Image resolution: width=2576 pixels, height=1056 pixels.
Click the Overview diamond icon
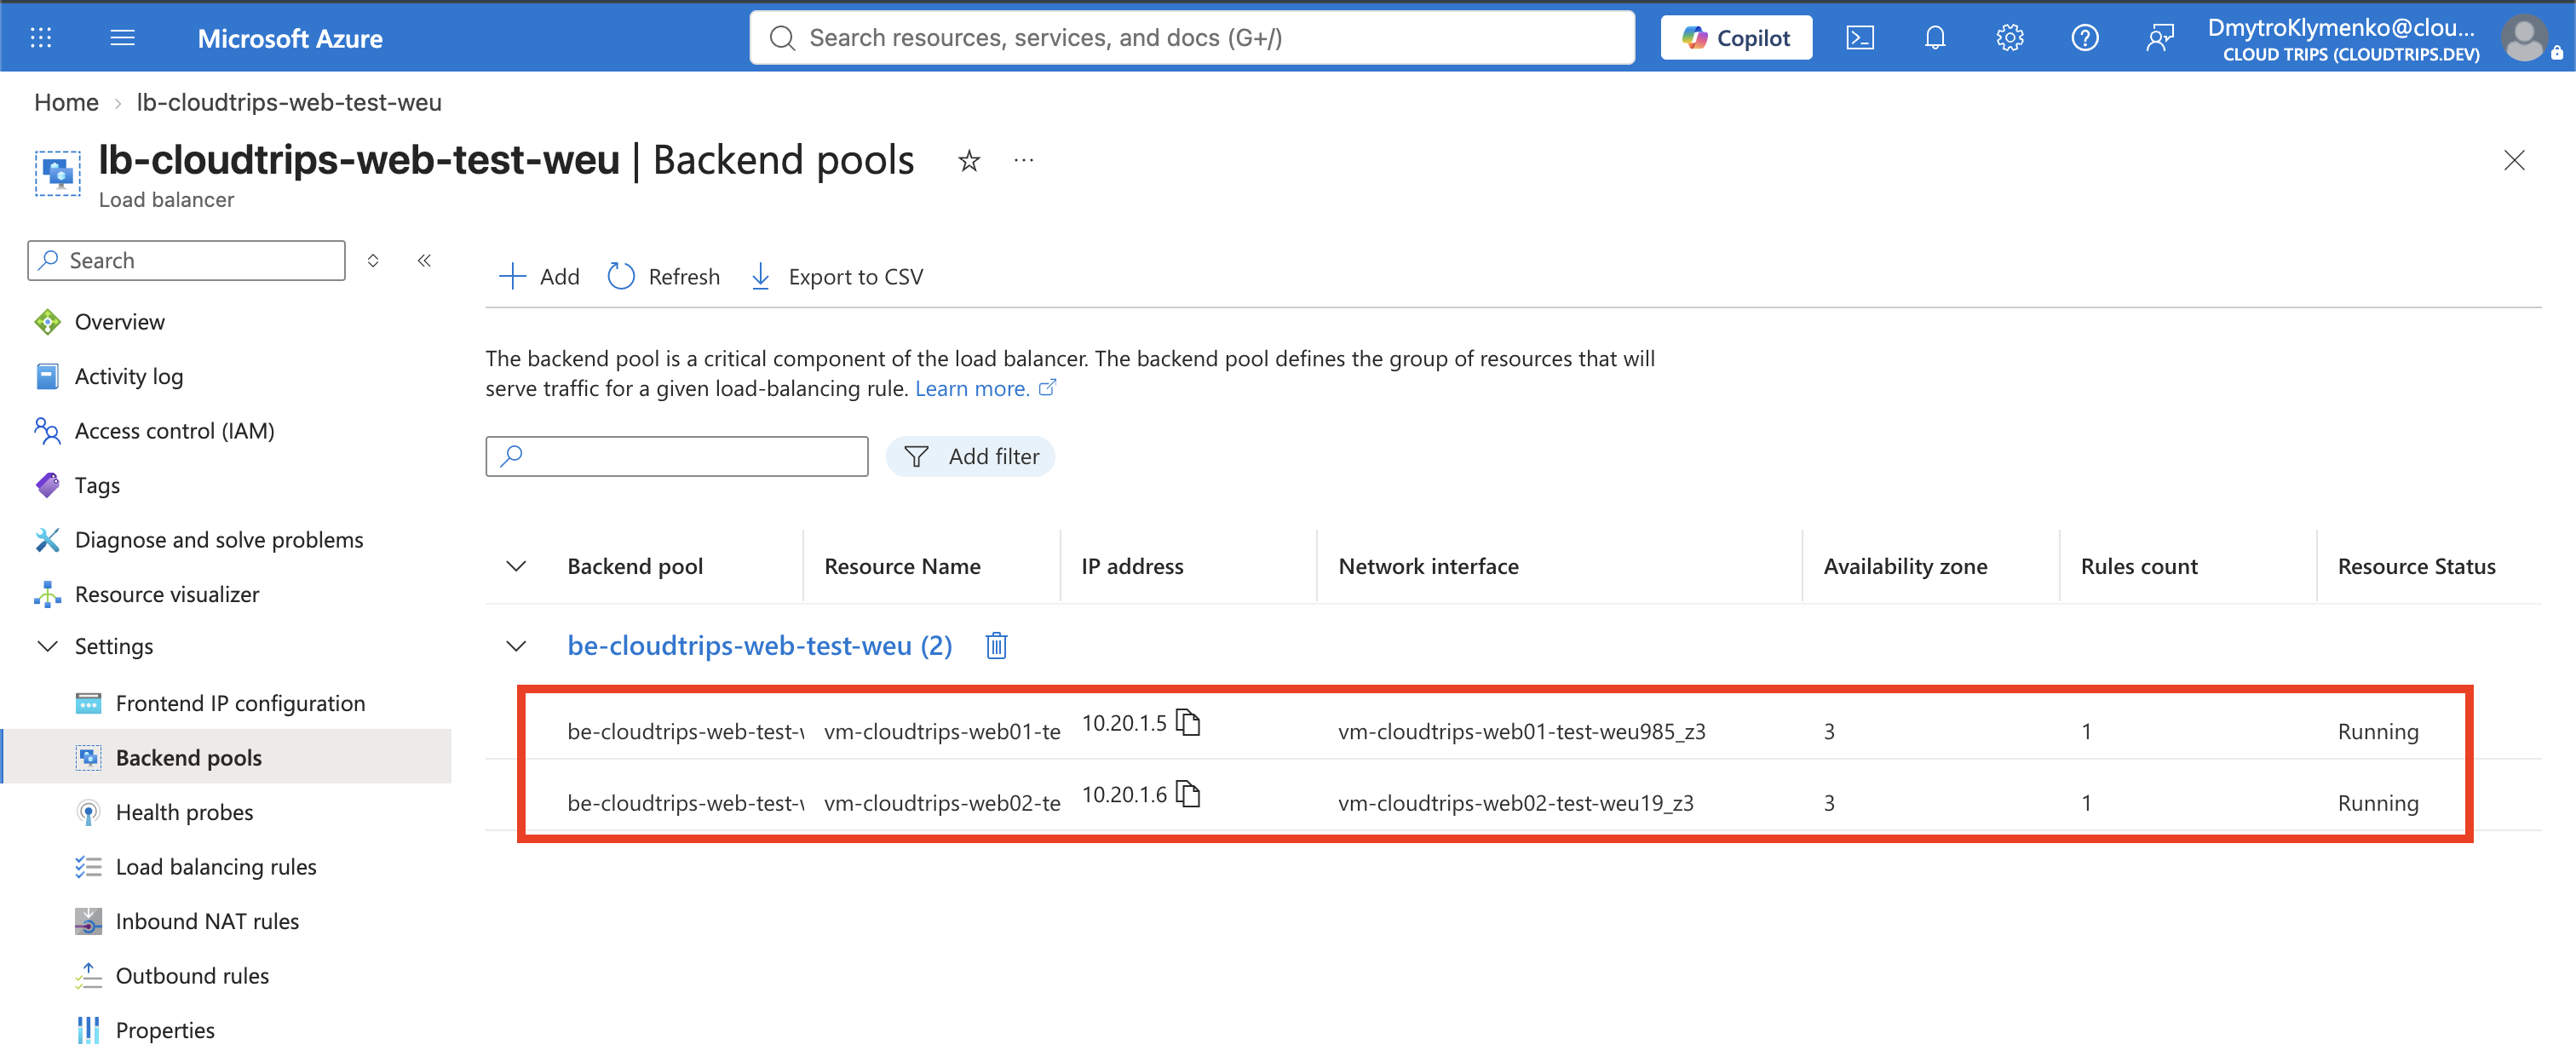[47, 322]
